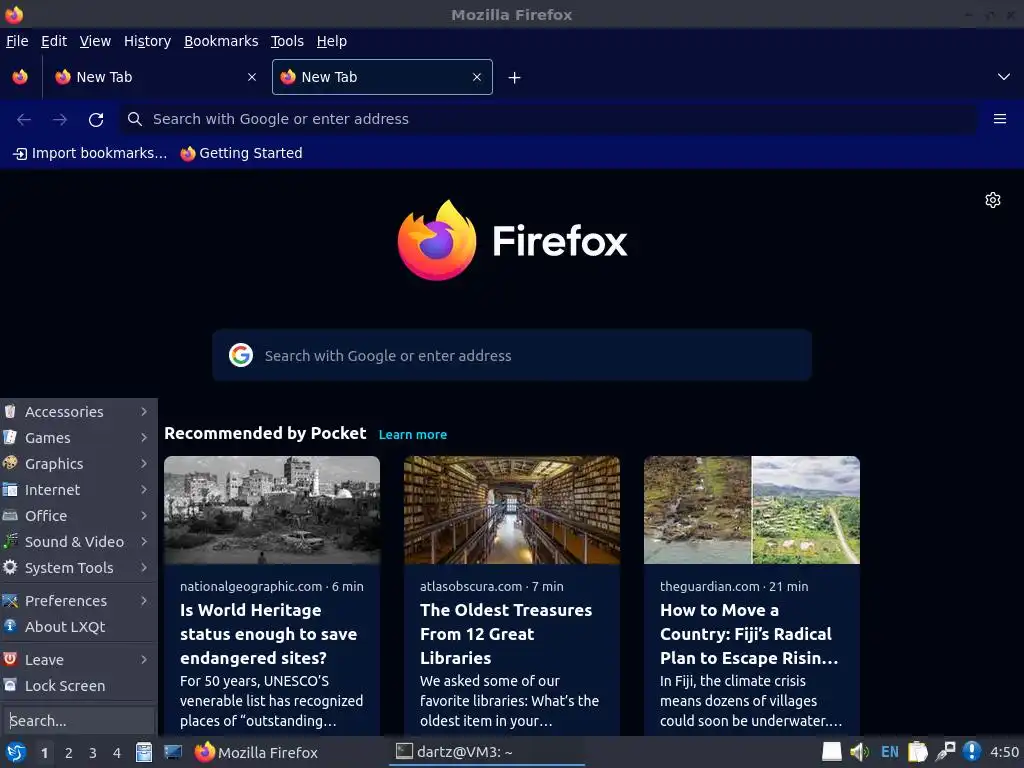Click the white square tray icon
Image resolution: width=1024 pixels, height=768 pixels.
(831, 752)
